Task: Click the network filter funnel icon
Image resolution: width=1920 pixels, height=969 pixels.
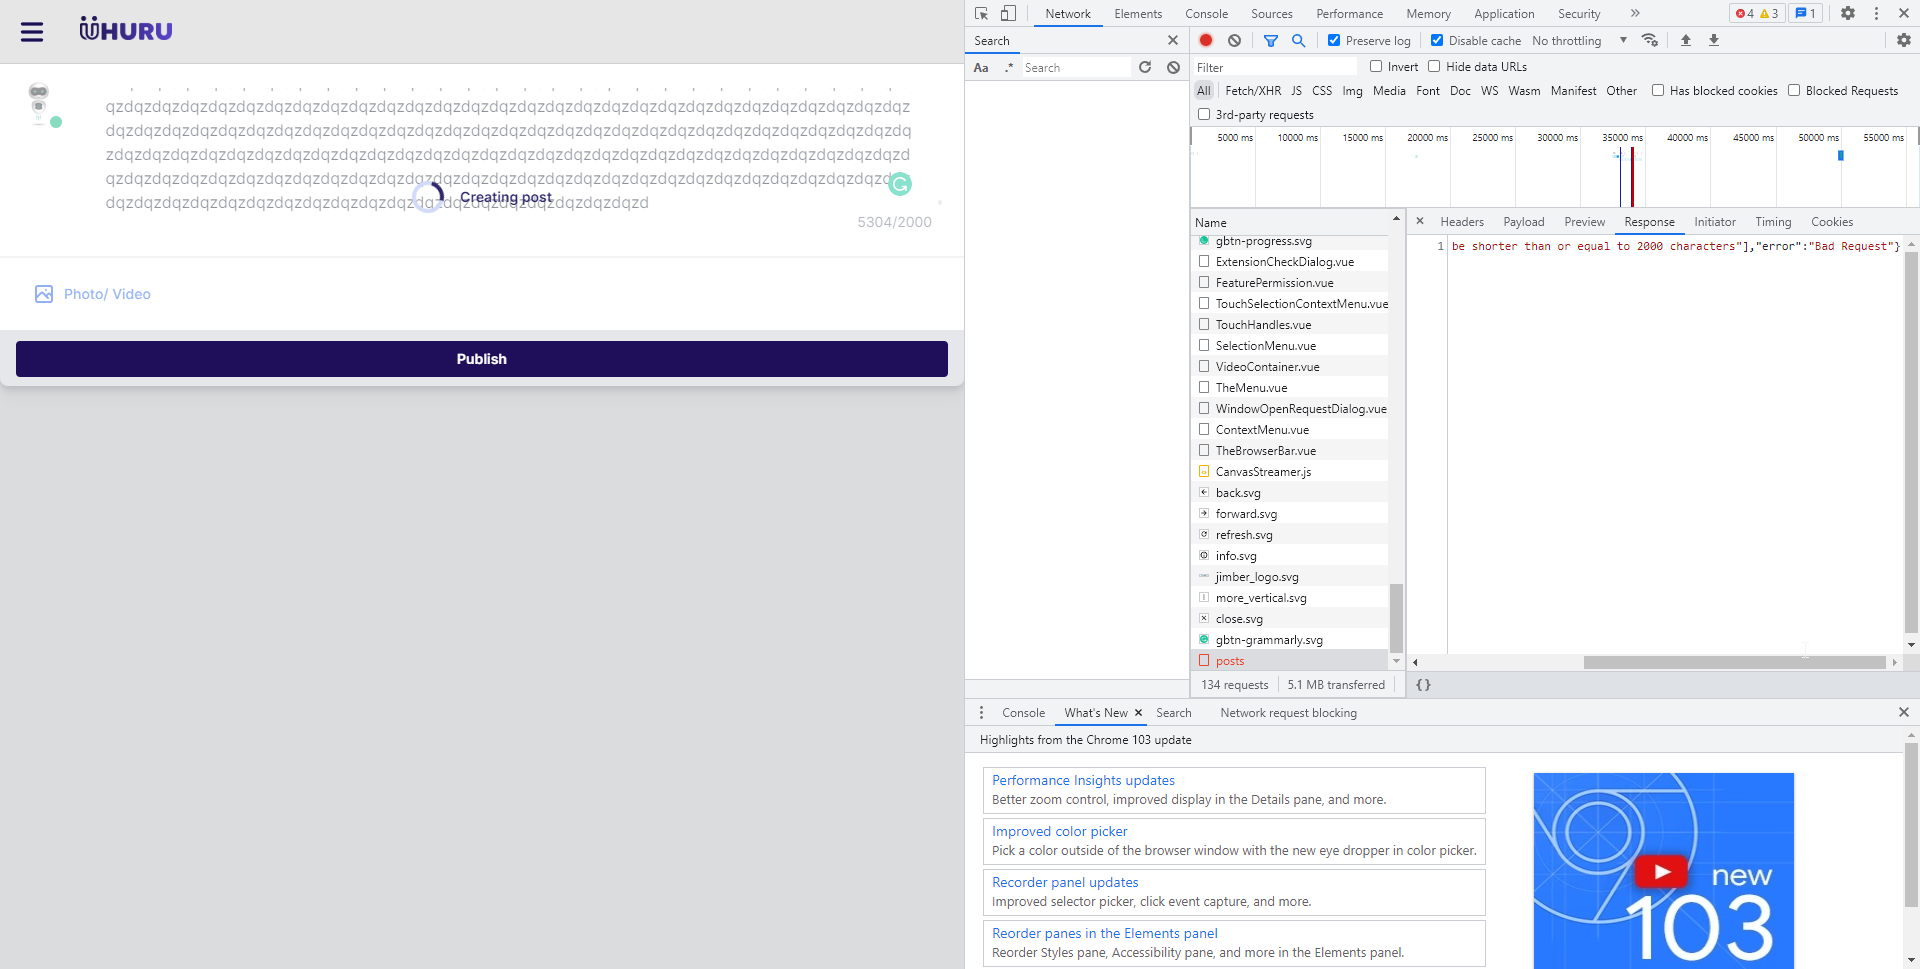Action: 1271,40
